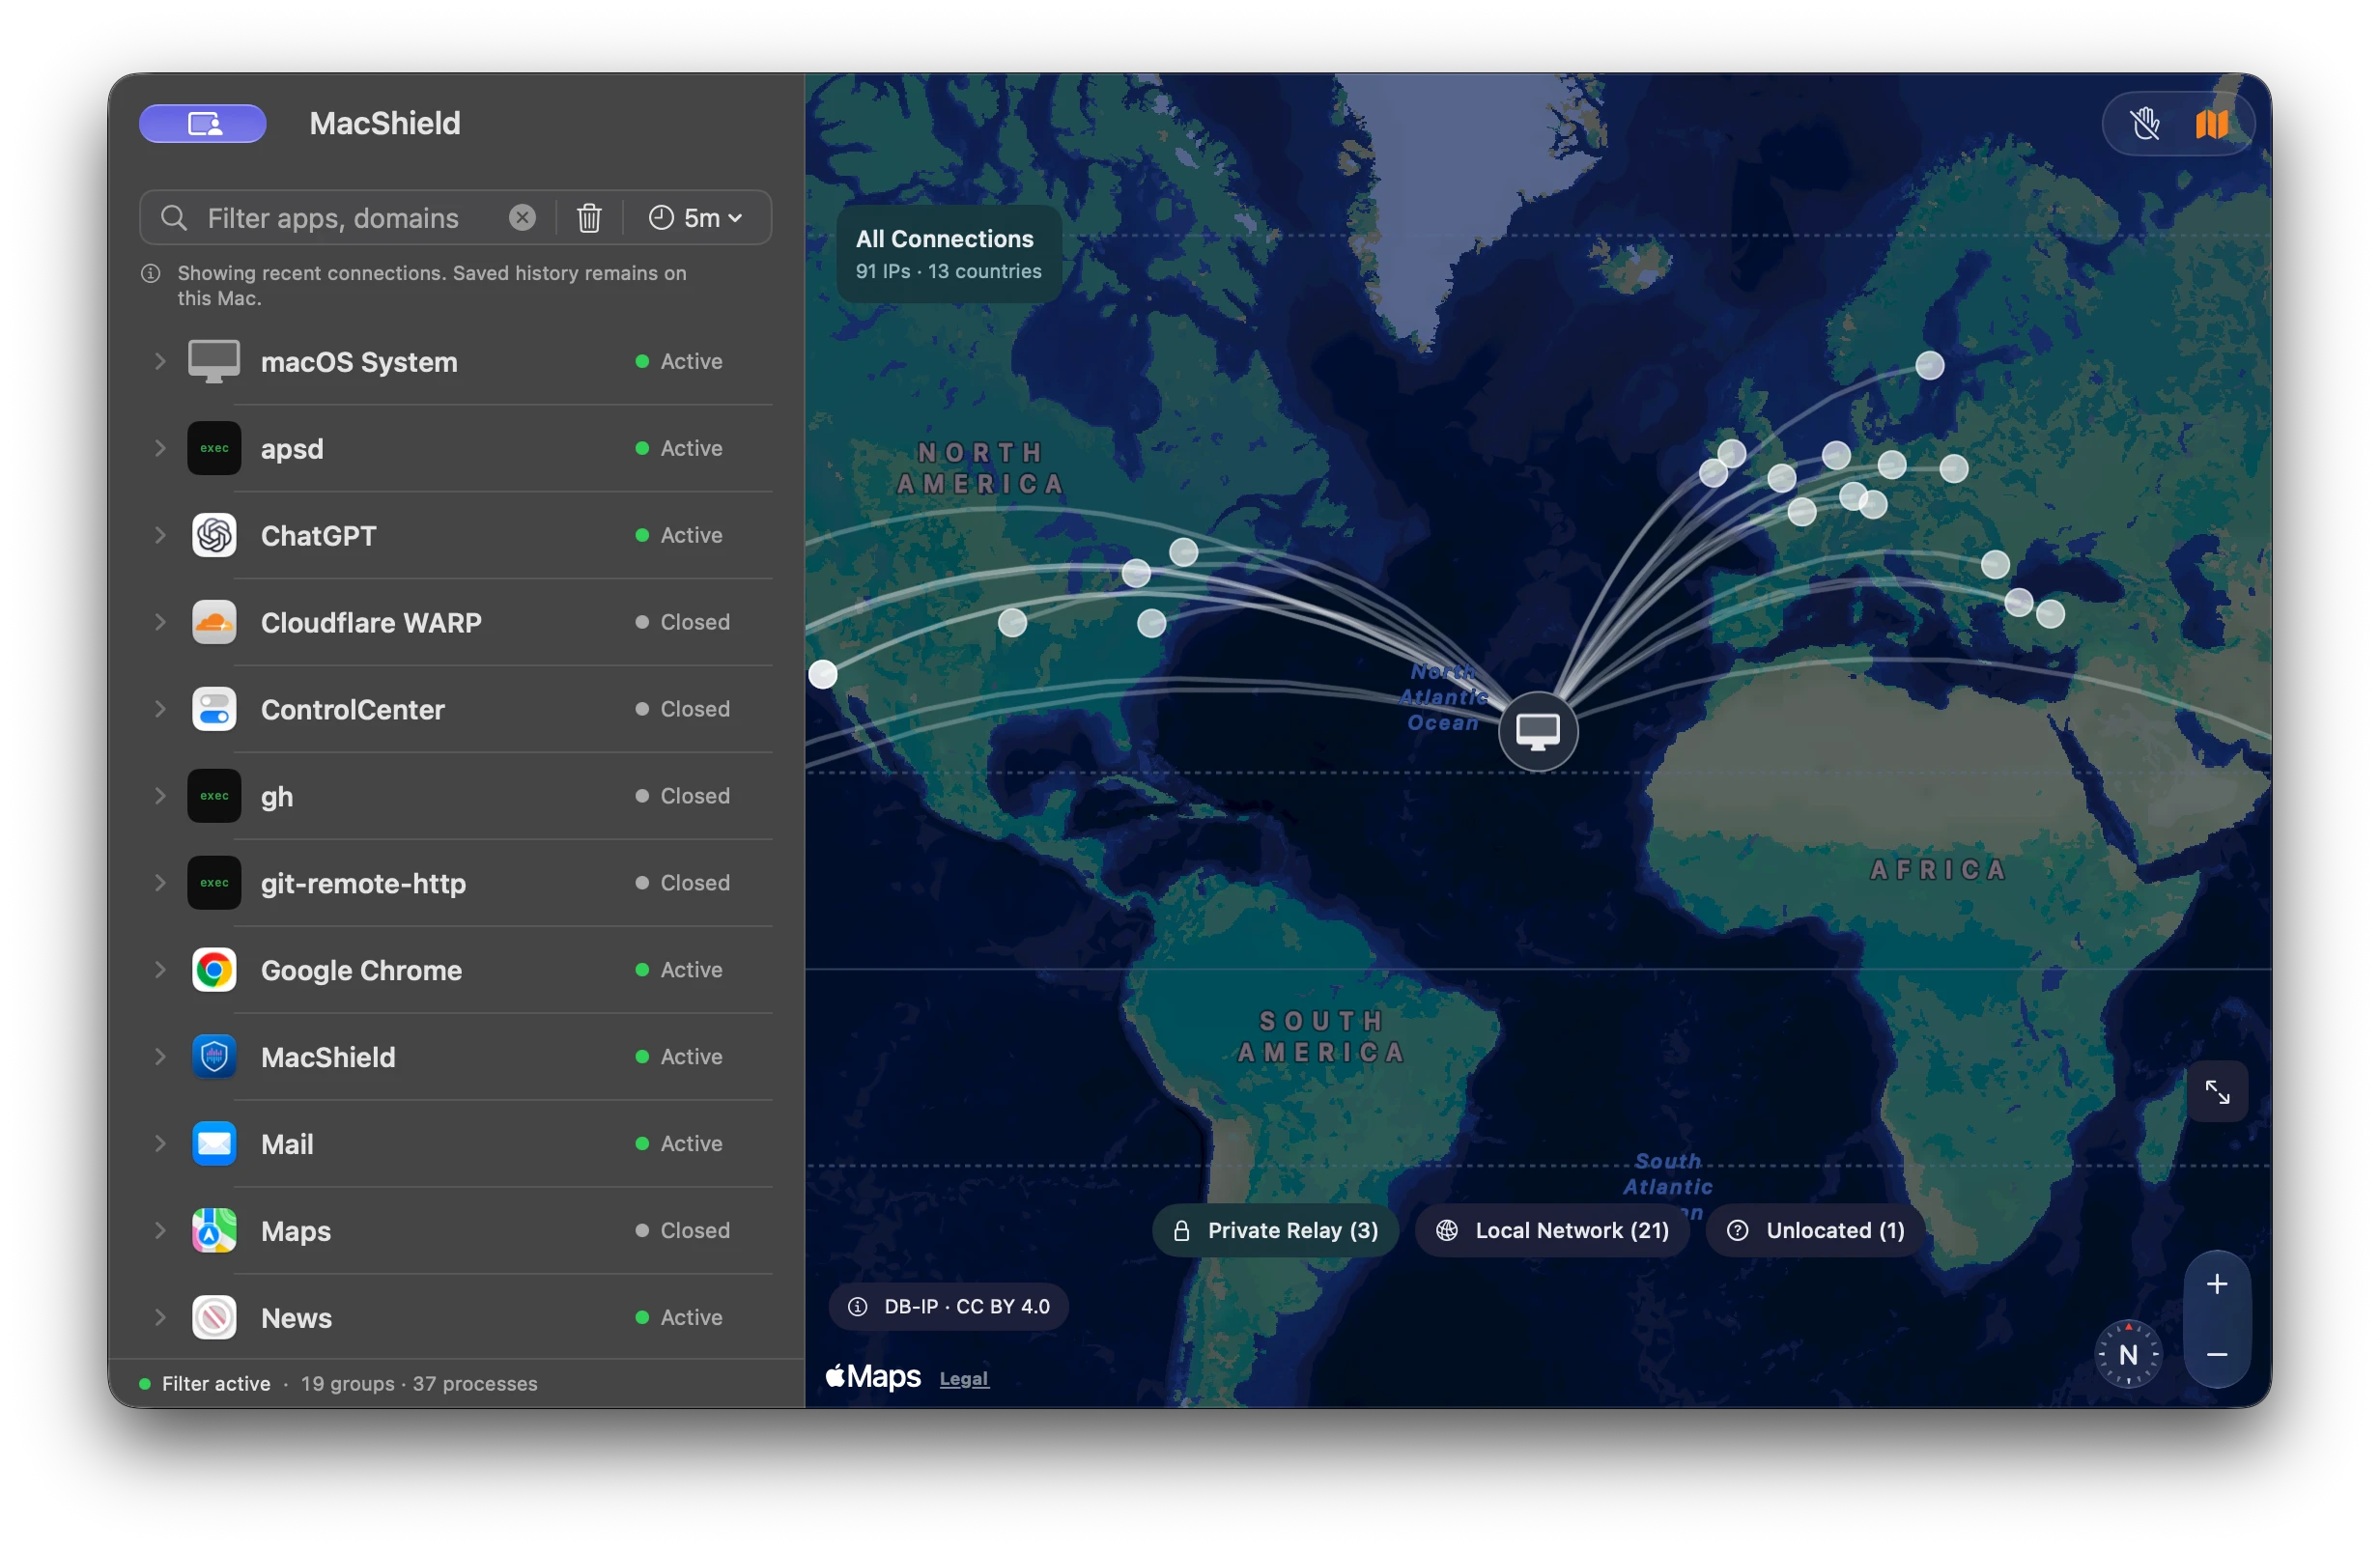Click the info icon beside Showing recent connections

151,273
